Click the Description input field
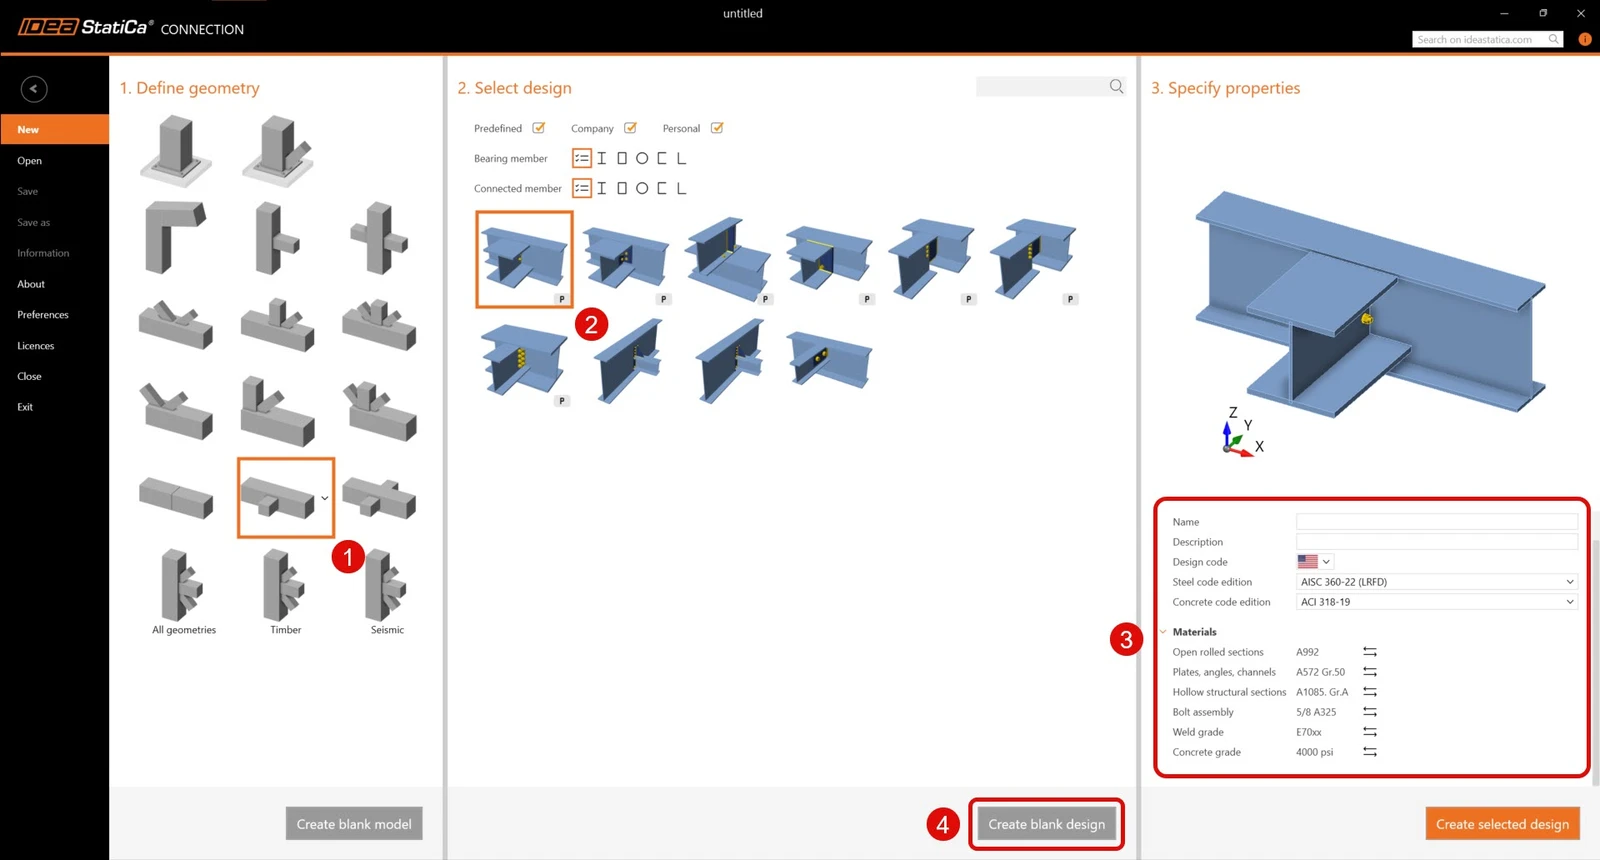The width and height of the screenshot is (1600, 860). (1437, 542)
